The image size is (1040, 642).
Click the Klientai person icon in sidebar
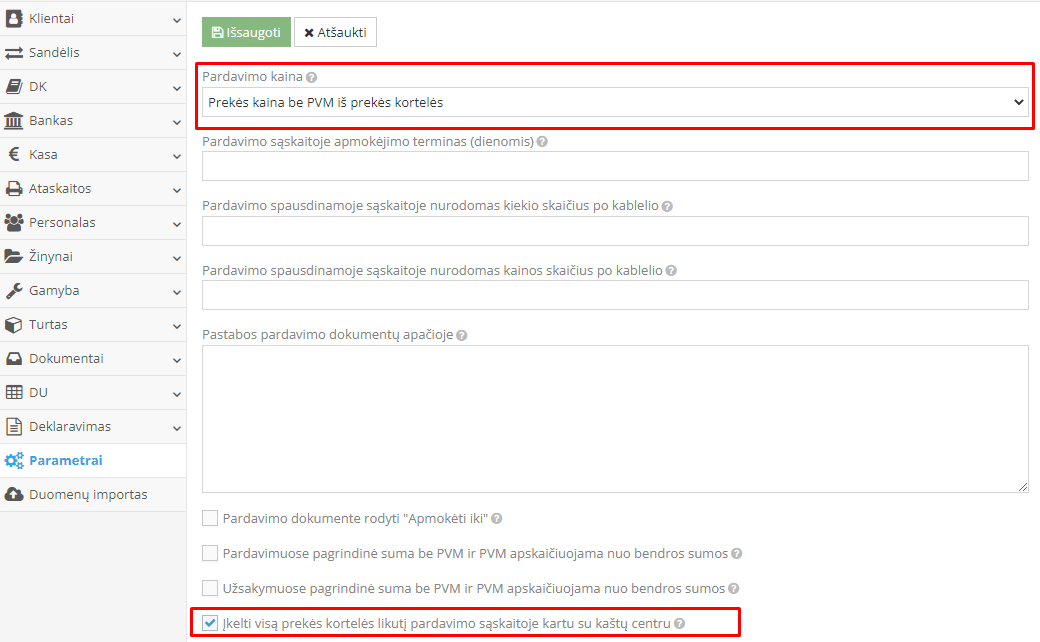pyautogui.click(x=14, y=18)
